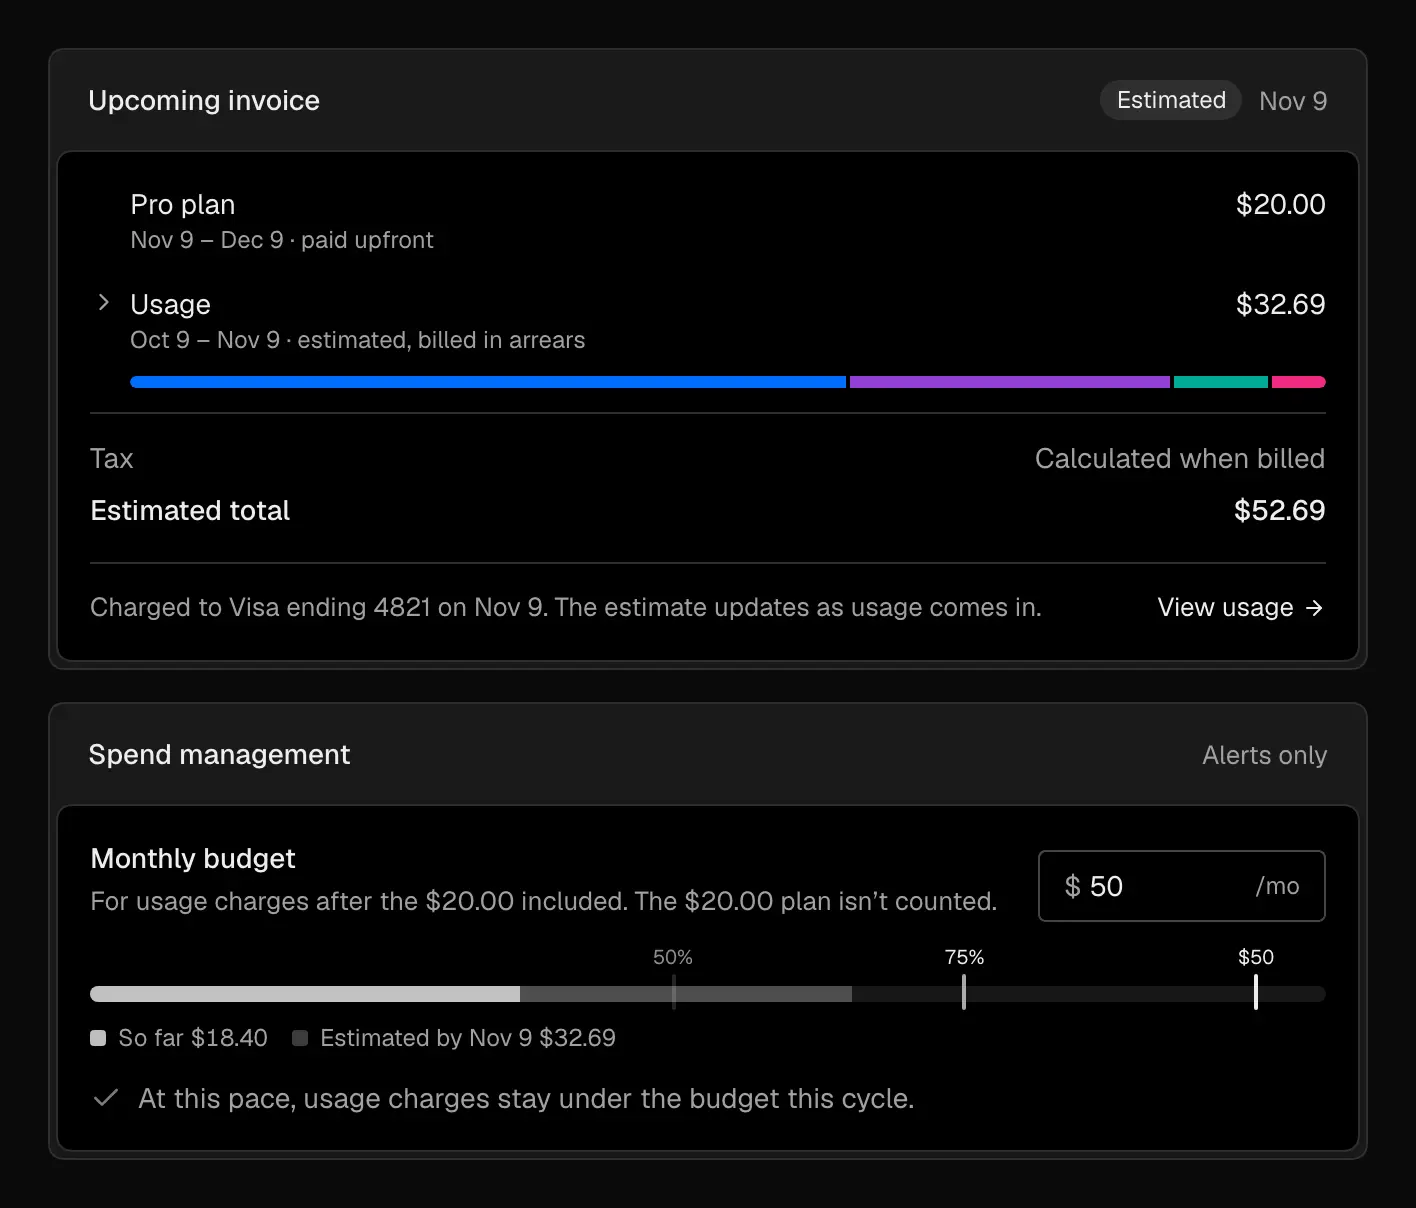Click the Pro plan line item title
The width and height of the screenshot is (1416, 1208).
[x=183, y=204]
